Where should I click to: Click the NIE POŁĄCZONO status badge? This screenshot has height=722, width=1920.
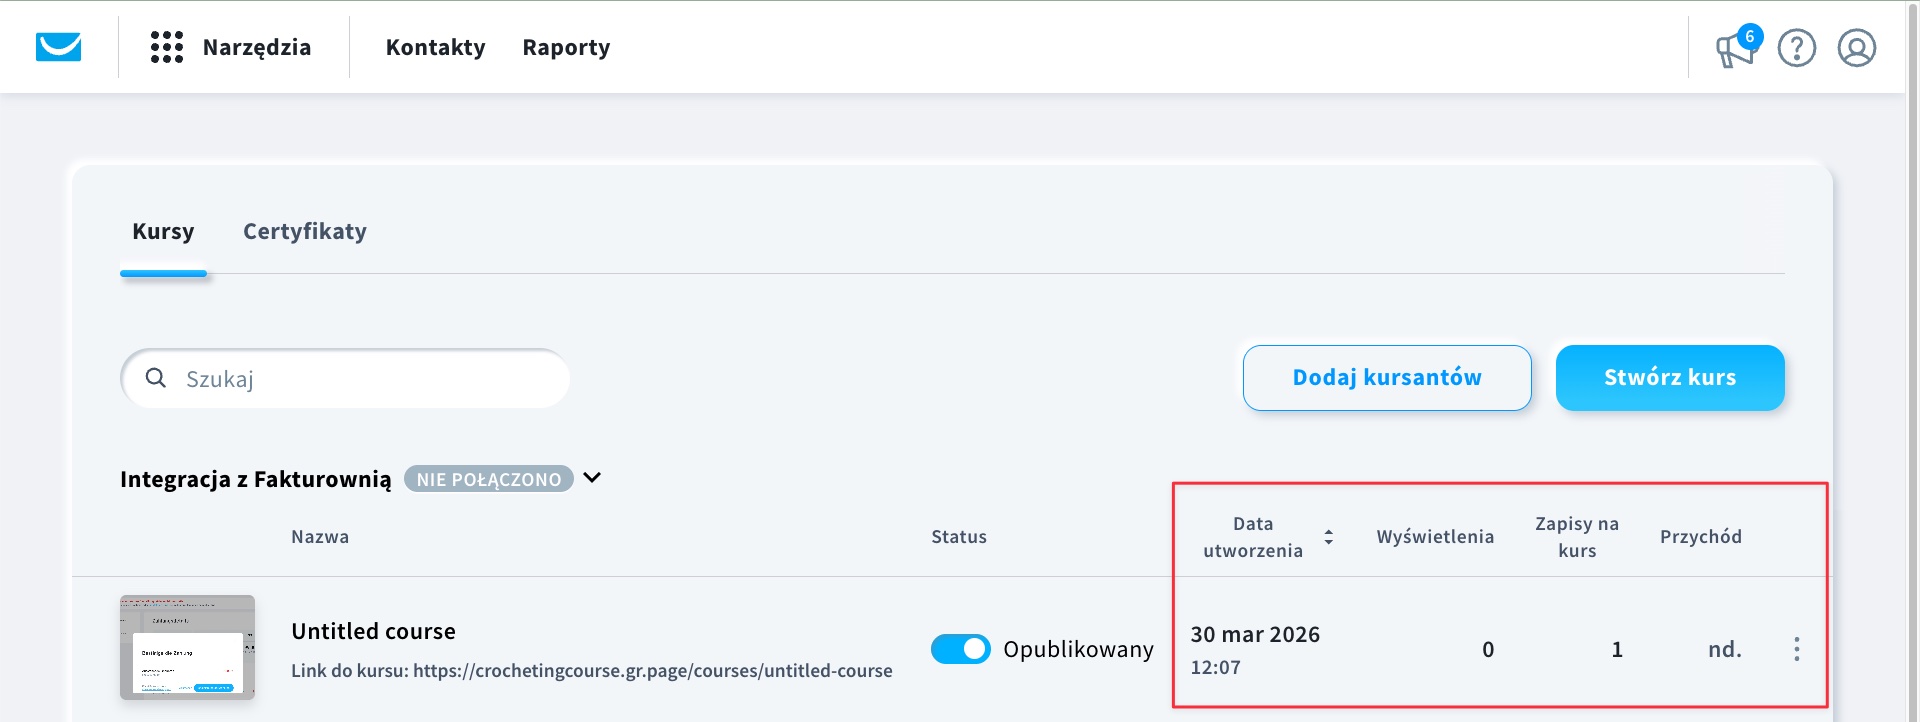point(489,479)
